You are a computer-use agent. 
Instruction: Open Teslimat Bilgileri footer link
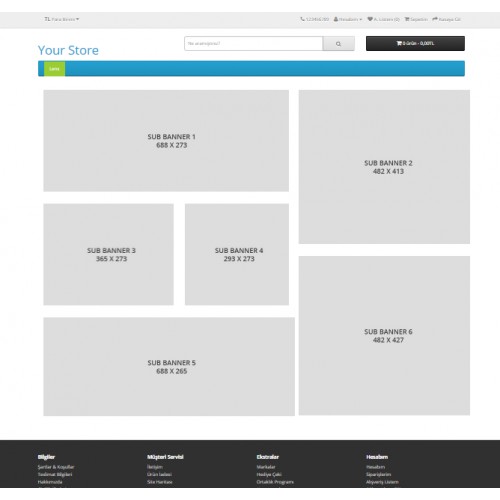pyautogui.click(x=55, y=474)
